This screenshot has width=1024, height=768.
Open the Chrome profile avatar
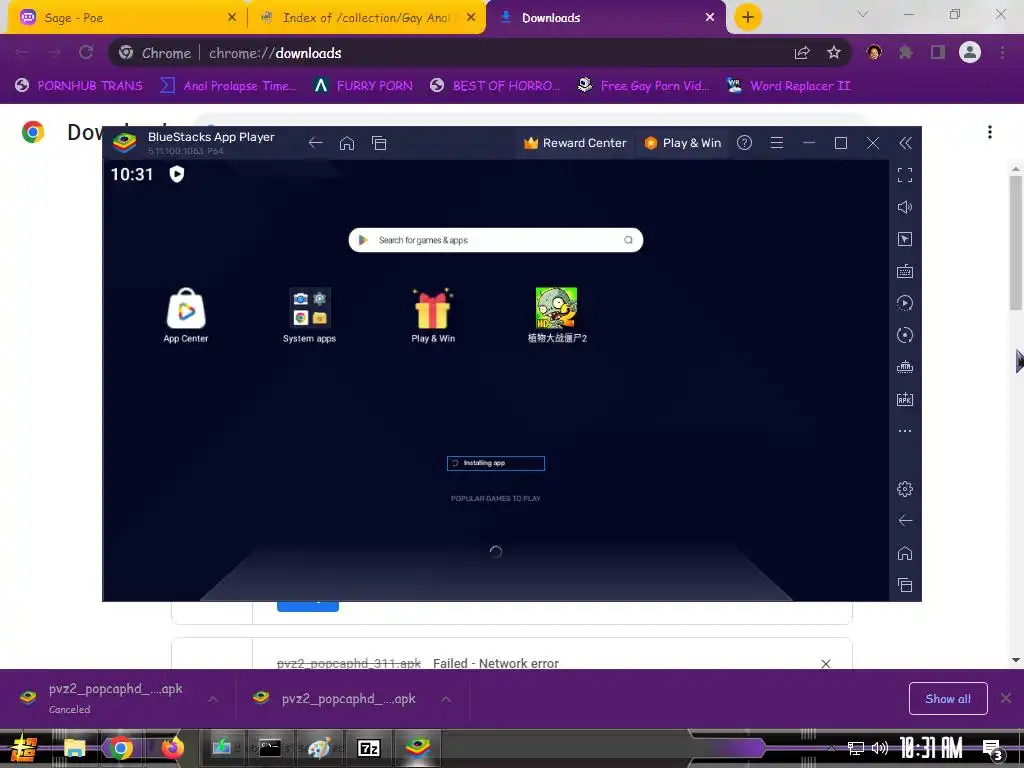pos(970,52)
